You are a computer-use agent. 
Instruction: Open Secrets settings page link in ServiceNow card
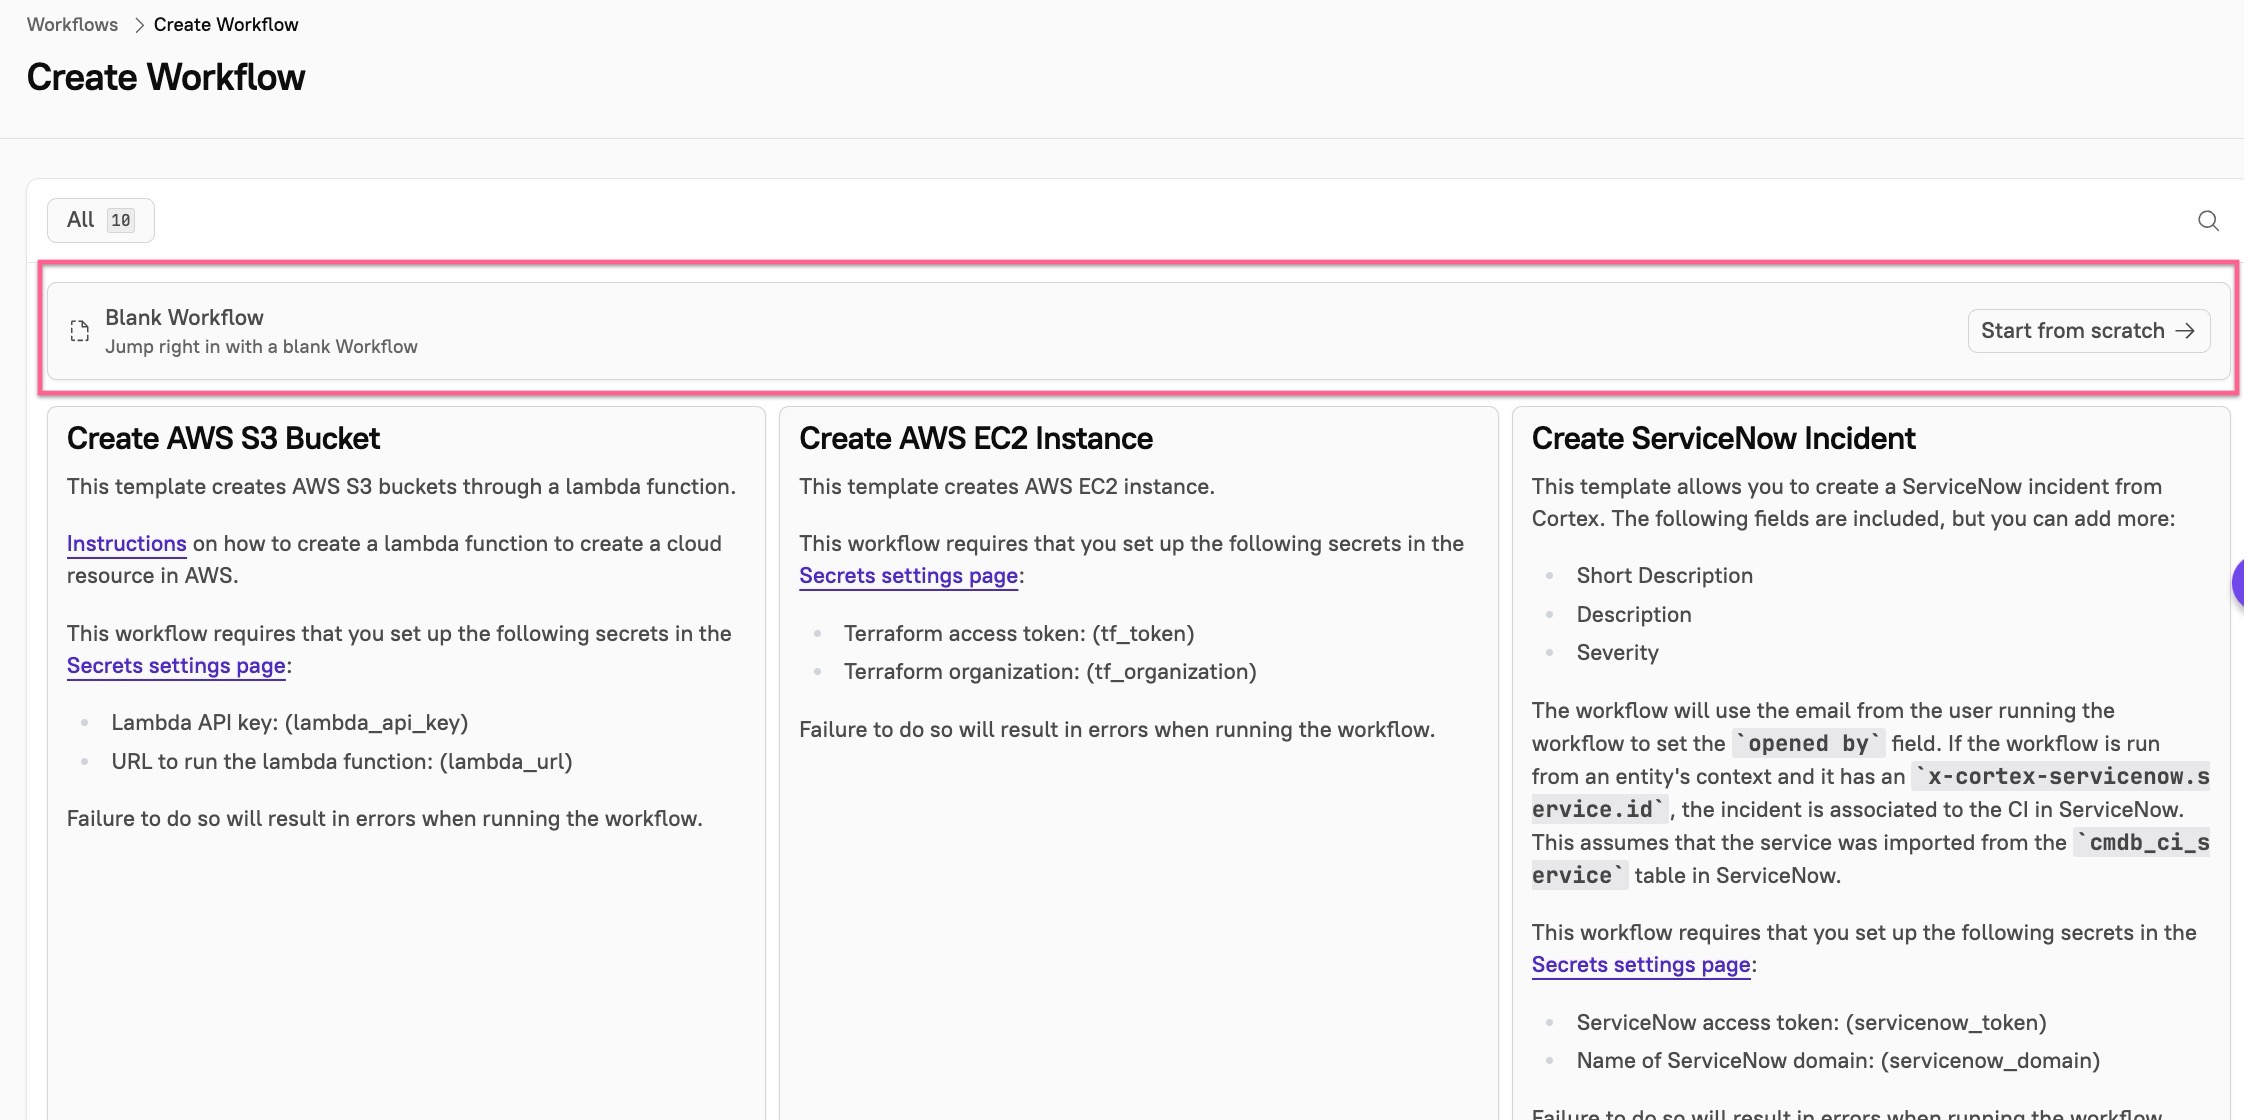[x=1641, y=964]
